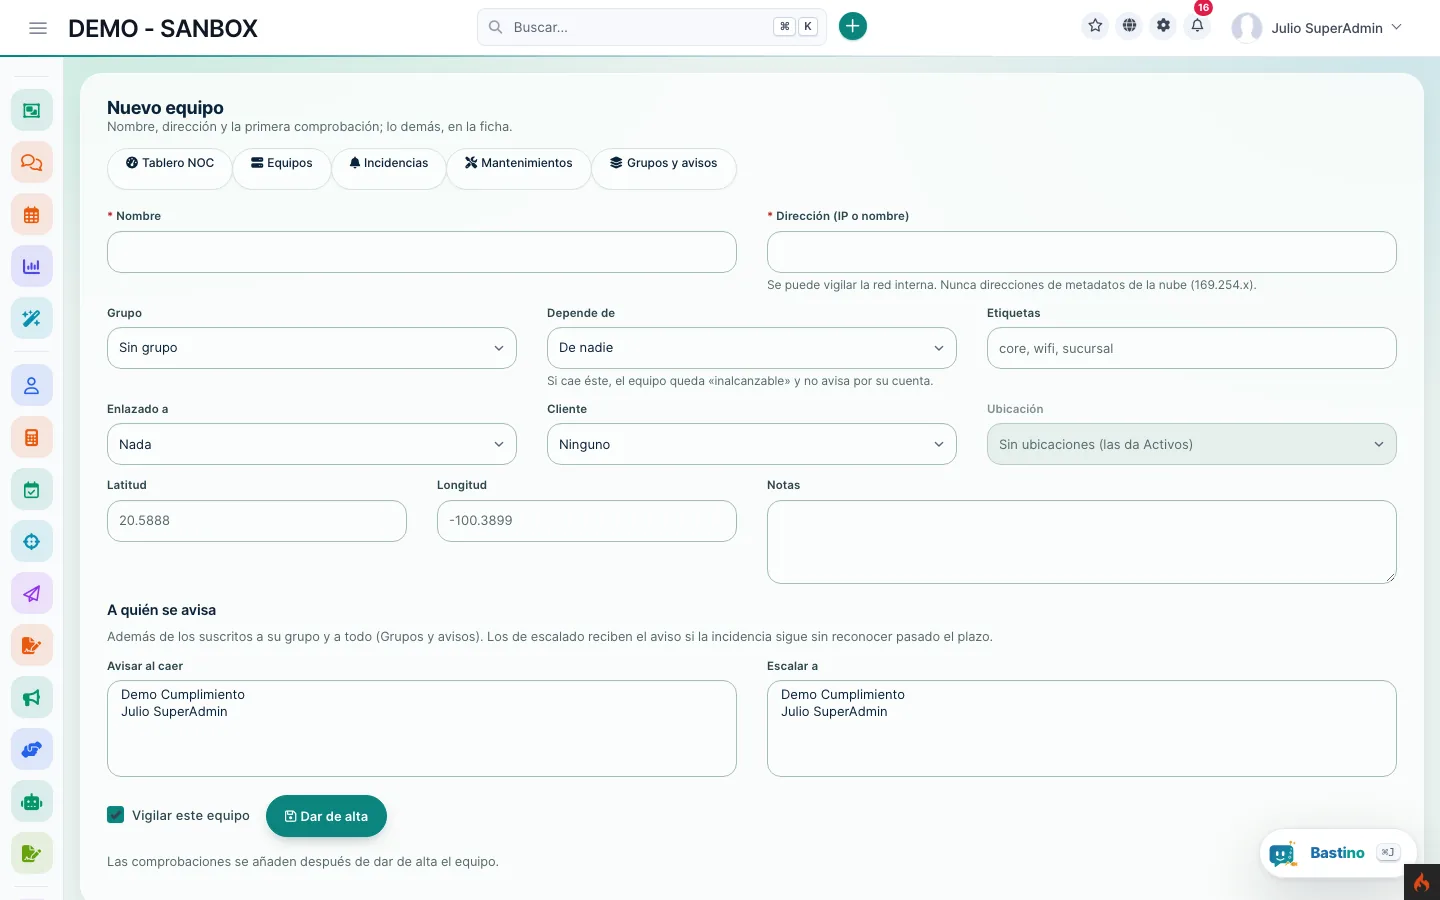Click the Dirección (IP o nombre) field

1082,252
